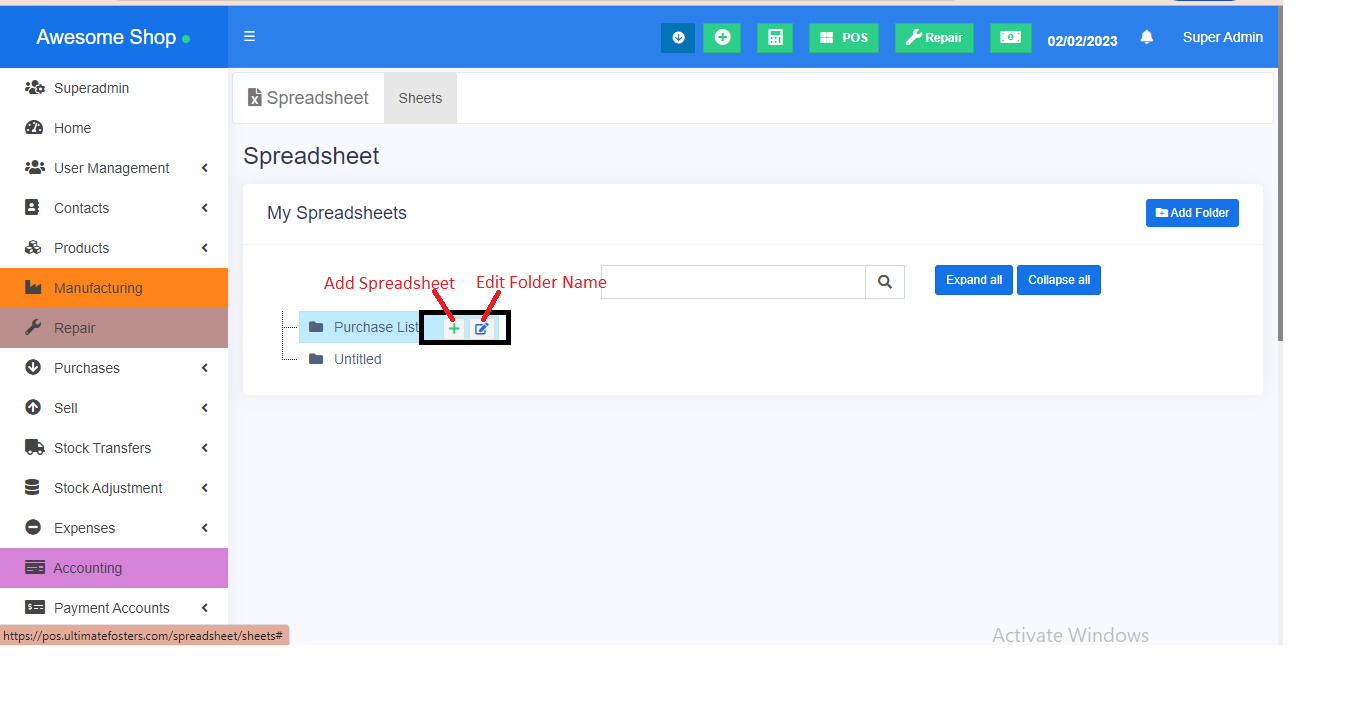Toggle sidebar with hamburger menu icon

tap(249, 37)
